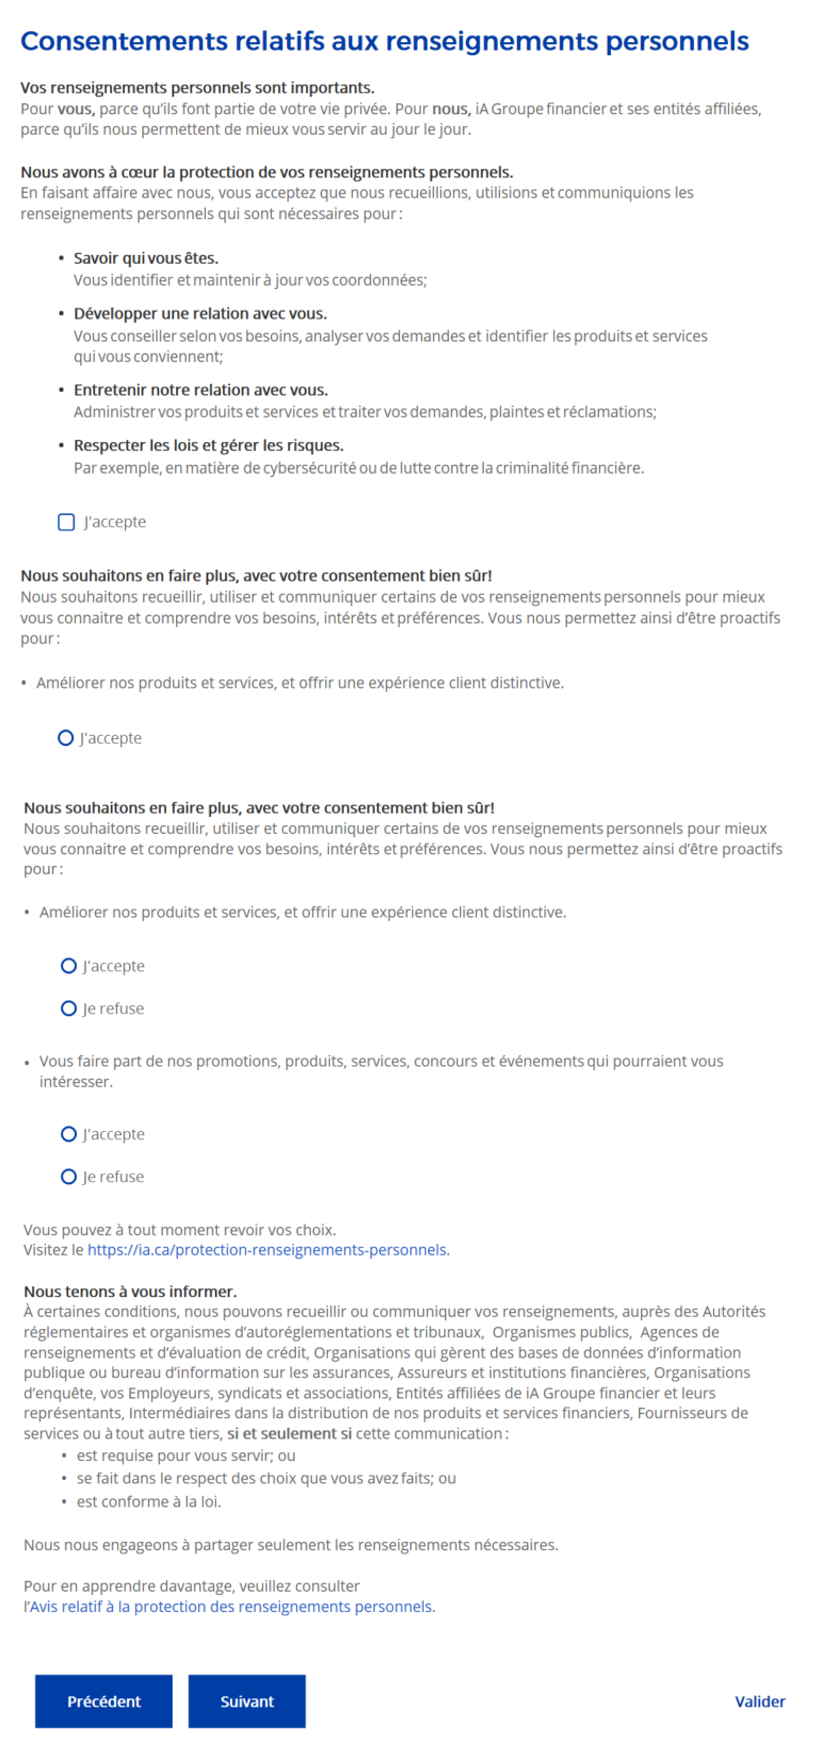
Task: Choose Je refuse for promotions and events
Action: (x=69, y=1177)
